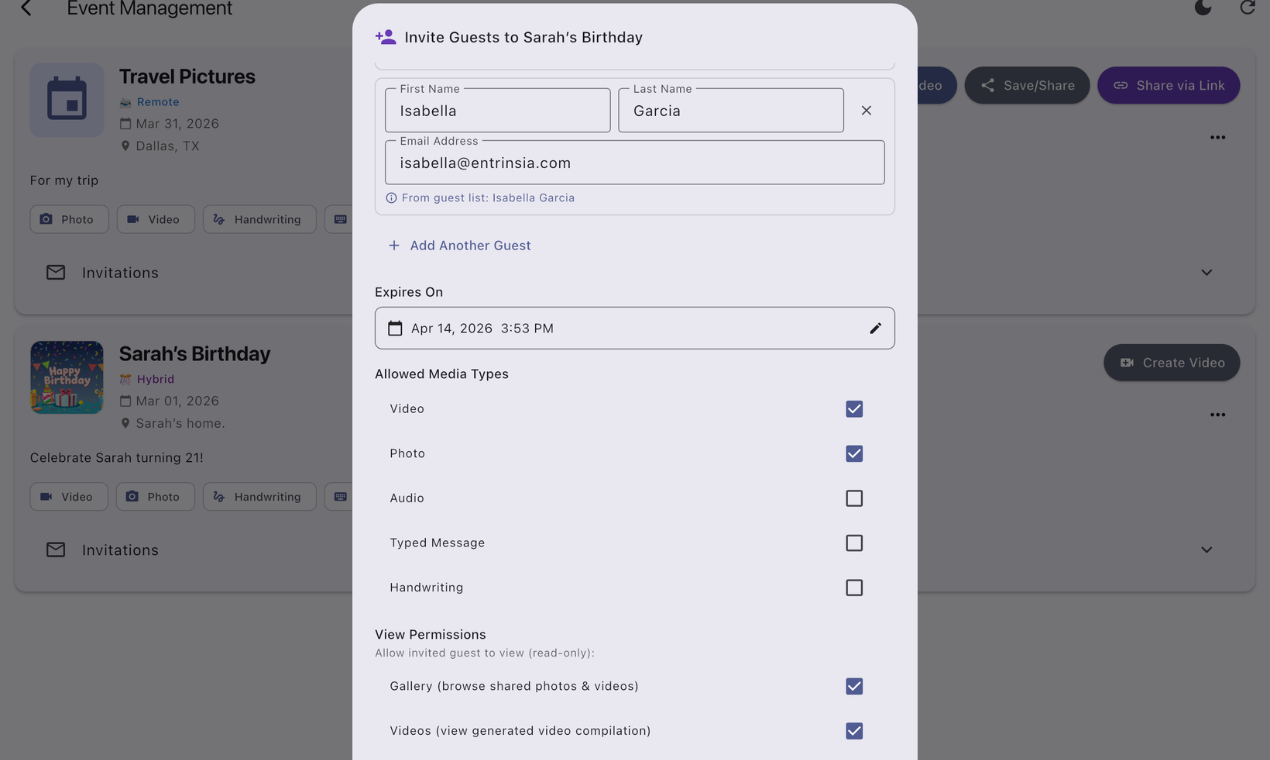Screen dimensions: 1270x760
Task: Click the refresh icon in top bar
Action: click(x=1247, y=8)
